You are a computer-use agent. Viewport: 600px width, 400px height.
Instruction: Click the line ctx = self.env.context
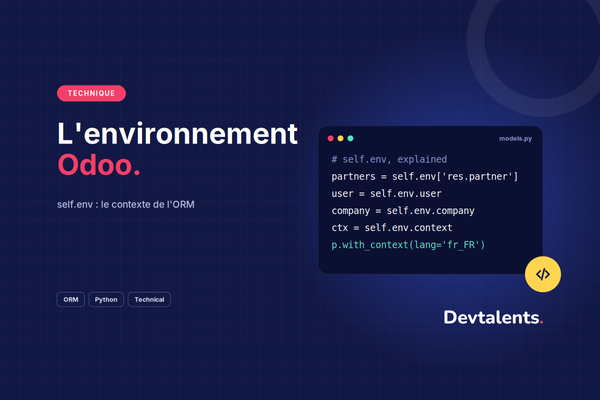(392, 228)
